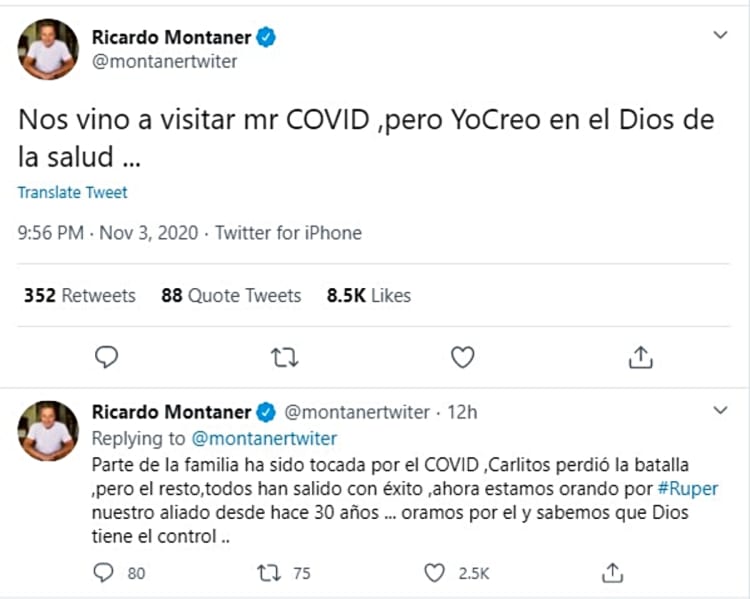
Task: Share the main tweet
Action: [x=641, y=357]
